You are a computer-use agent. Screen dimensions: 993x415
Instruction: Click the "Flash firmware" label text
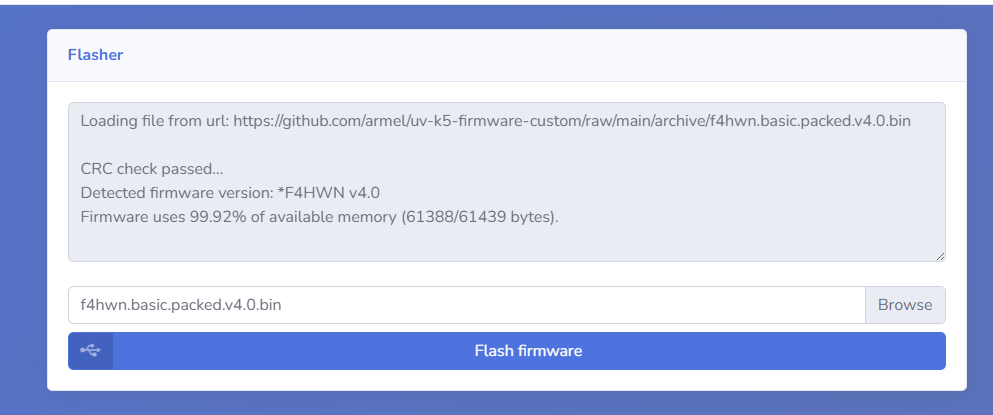point(528,351)
